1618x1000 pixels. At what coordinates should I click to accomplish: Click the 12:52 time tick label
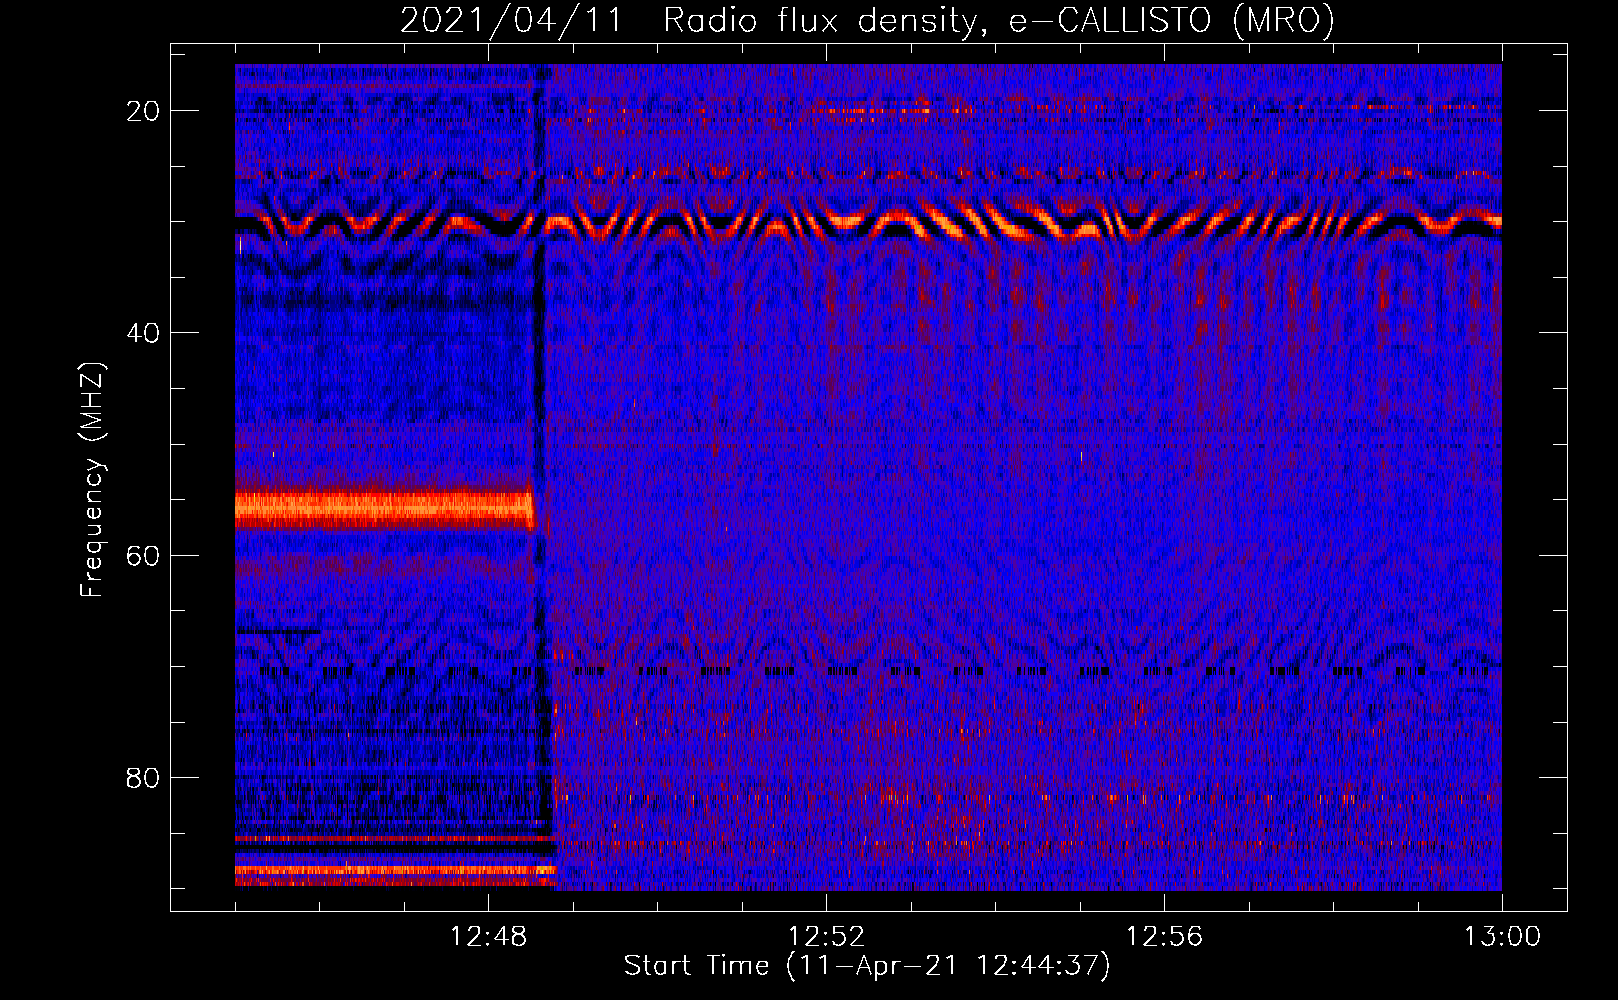click(826, 937)
